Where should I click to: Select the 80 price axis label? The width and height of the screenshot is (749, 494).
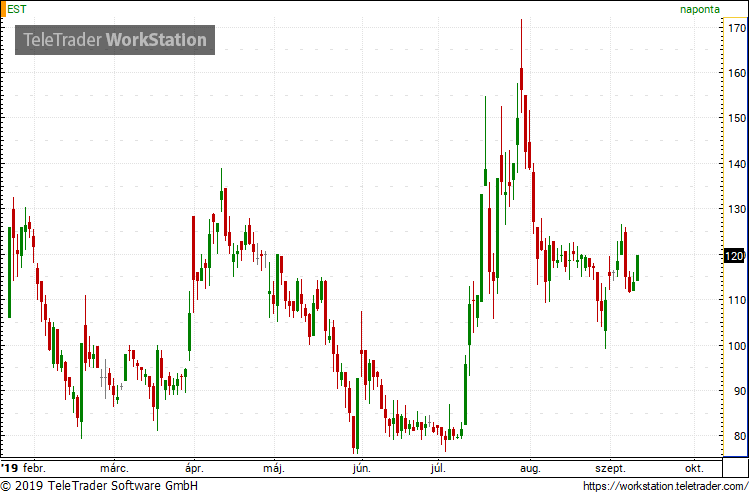740,436
